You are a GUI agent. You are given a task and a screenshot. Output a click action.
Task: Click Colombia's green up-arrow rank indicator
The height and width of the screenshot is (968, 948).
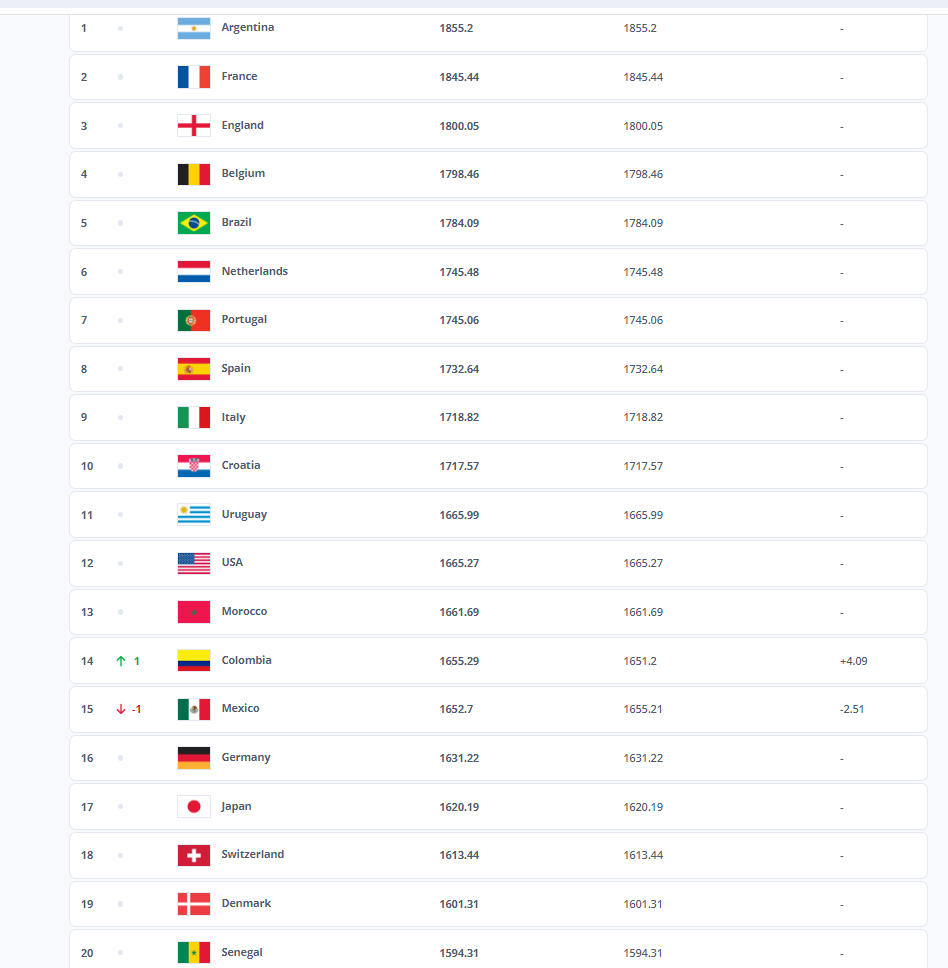[x=121, y=661]
